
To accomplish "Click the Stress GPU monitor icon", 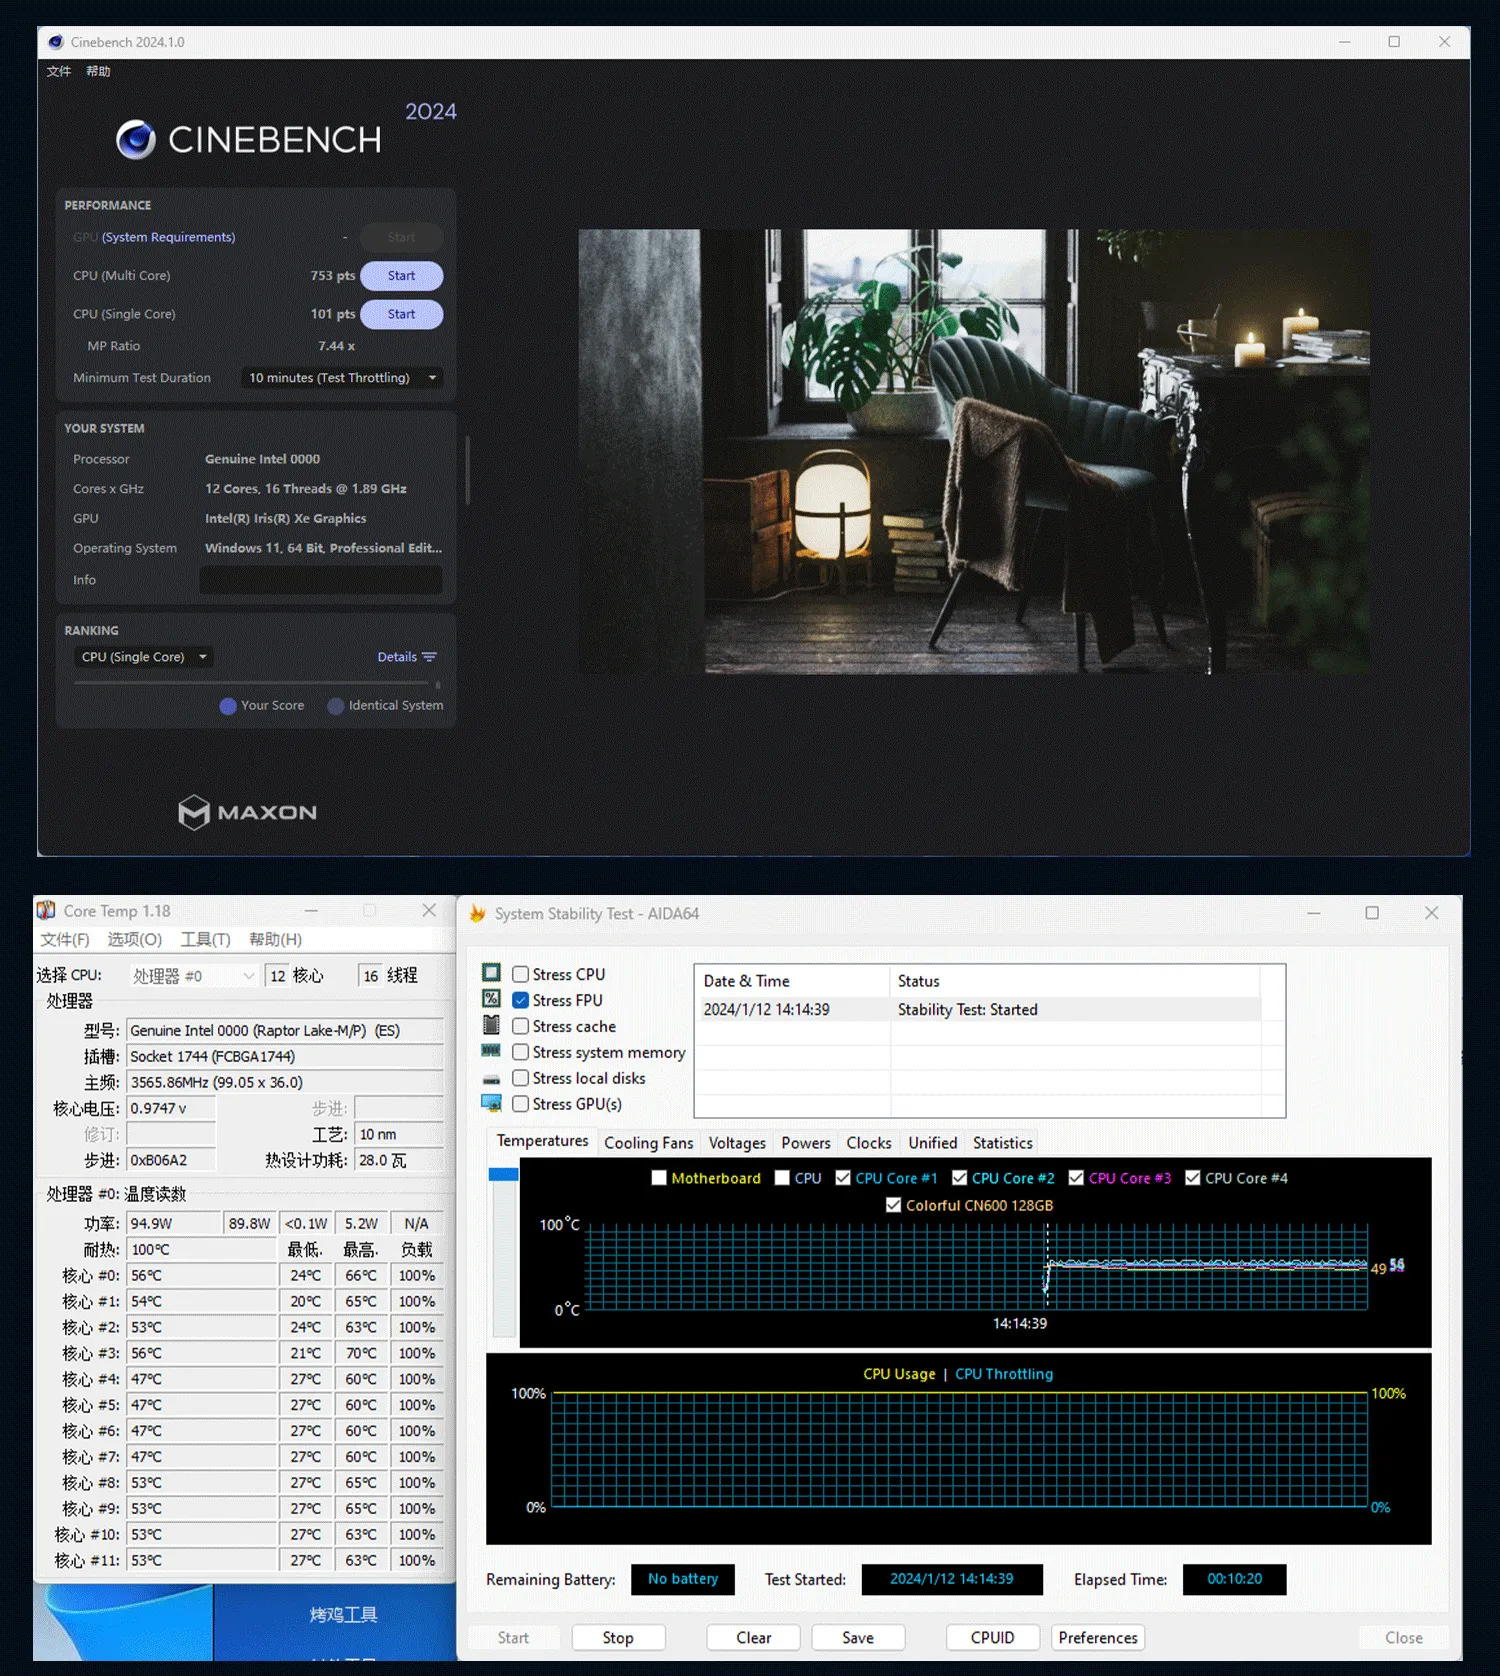I will coord(491,1103).
